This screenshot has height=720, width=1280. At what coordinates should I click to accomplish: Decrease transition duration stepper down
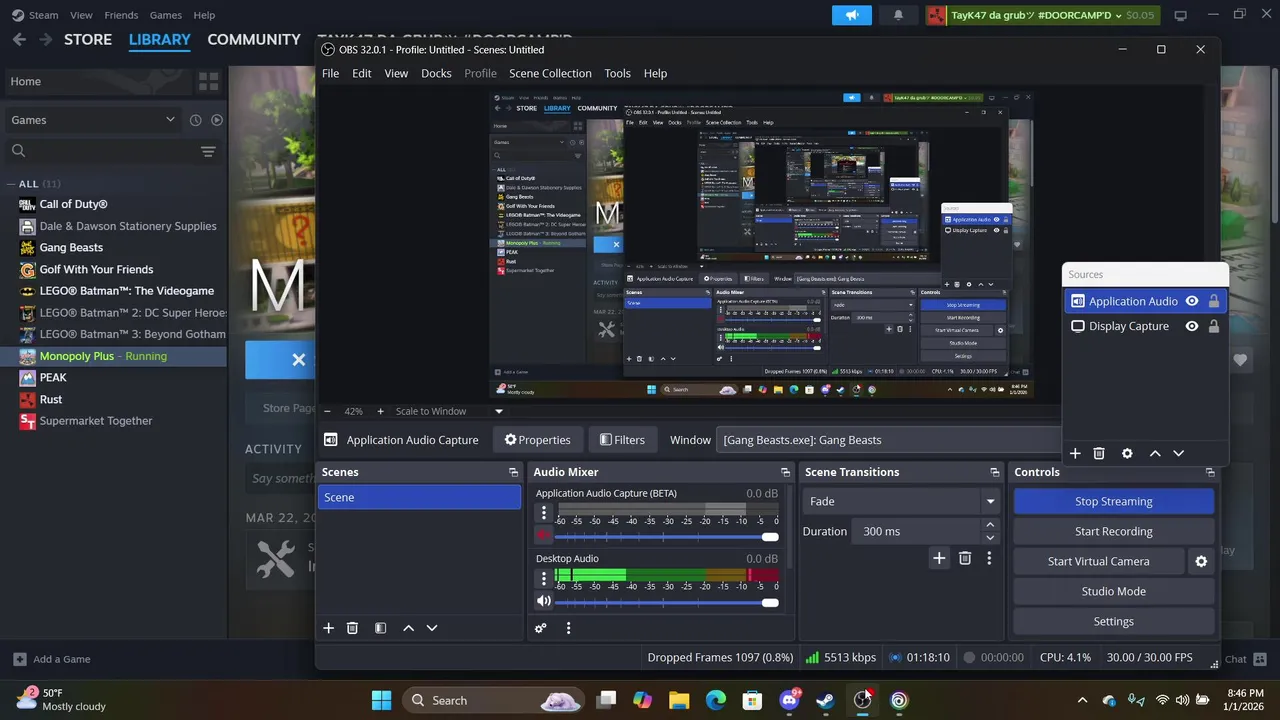[990, 537]
